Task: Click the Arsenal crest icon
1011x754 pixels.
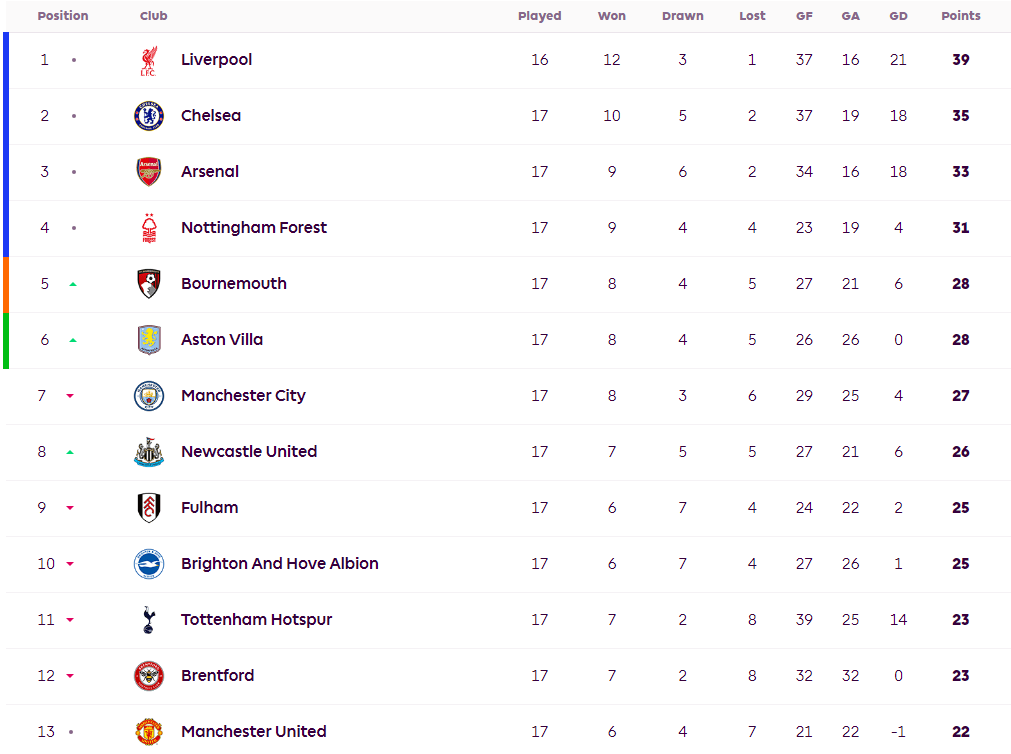Action: (149, 172)
